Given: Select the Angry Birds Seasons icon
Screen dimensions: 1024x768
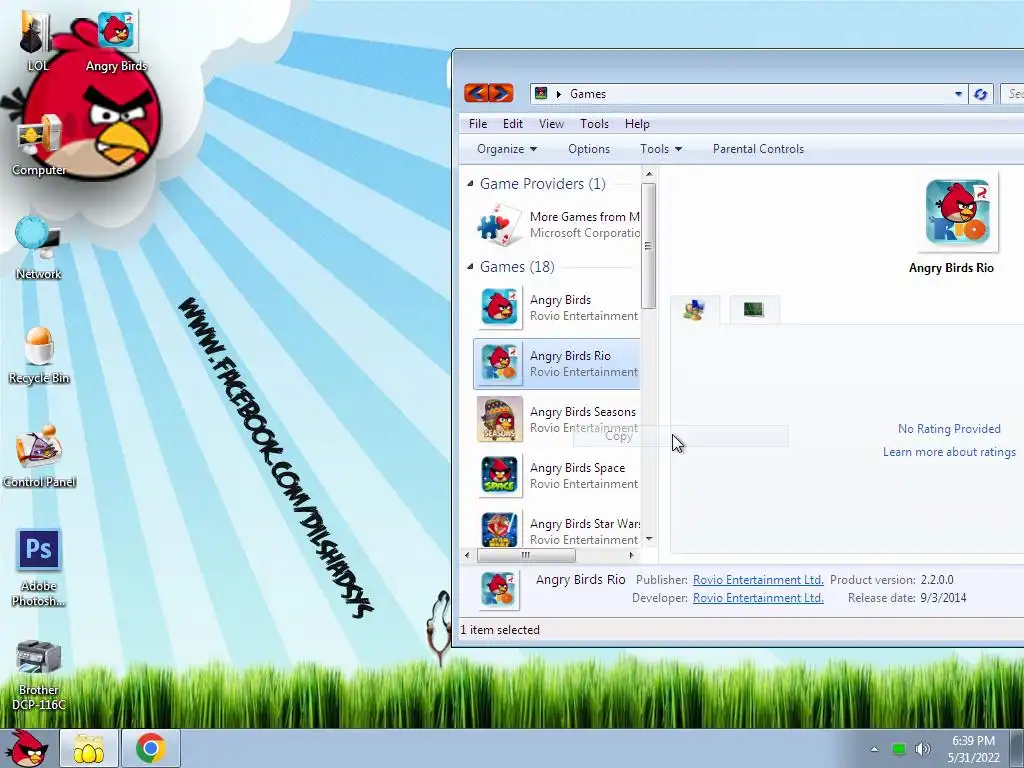Looking at the screenshot, I should tap(499, 419).
